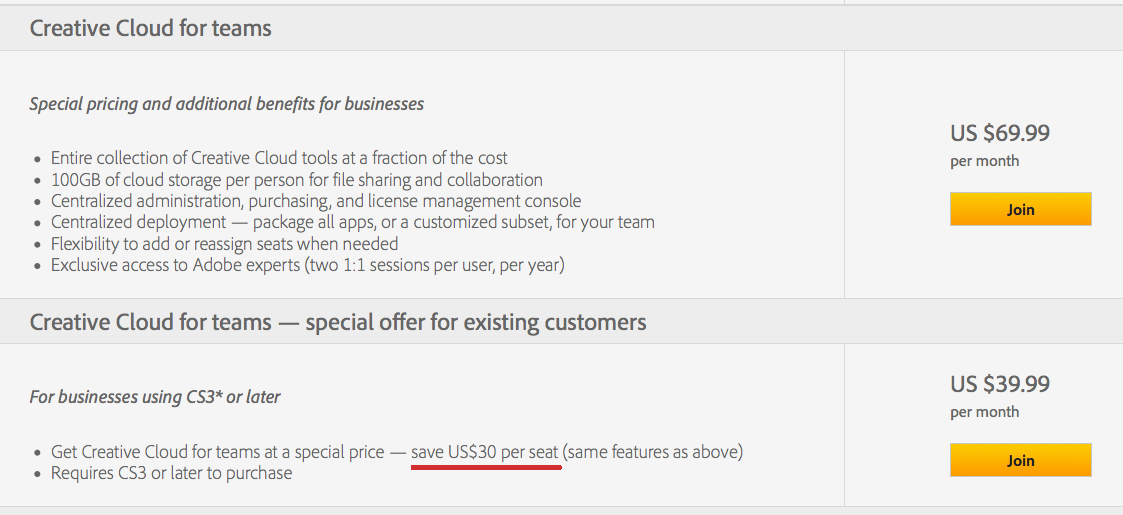1123x515 pixels.
Task: Click the 'Entire collection of Creative Cloud tools' bullet
Action: (x=279, y=158)
